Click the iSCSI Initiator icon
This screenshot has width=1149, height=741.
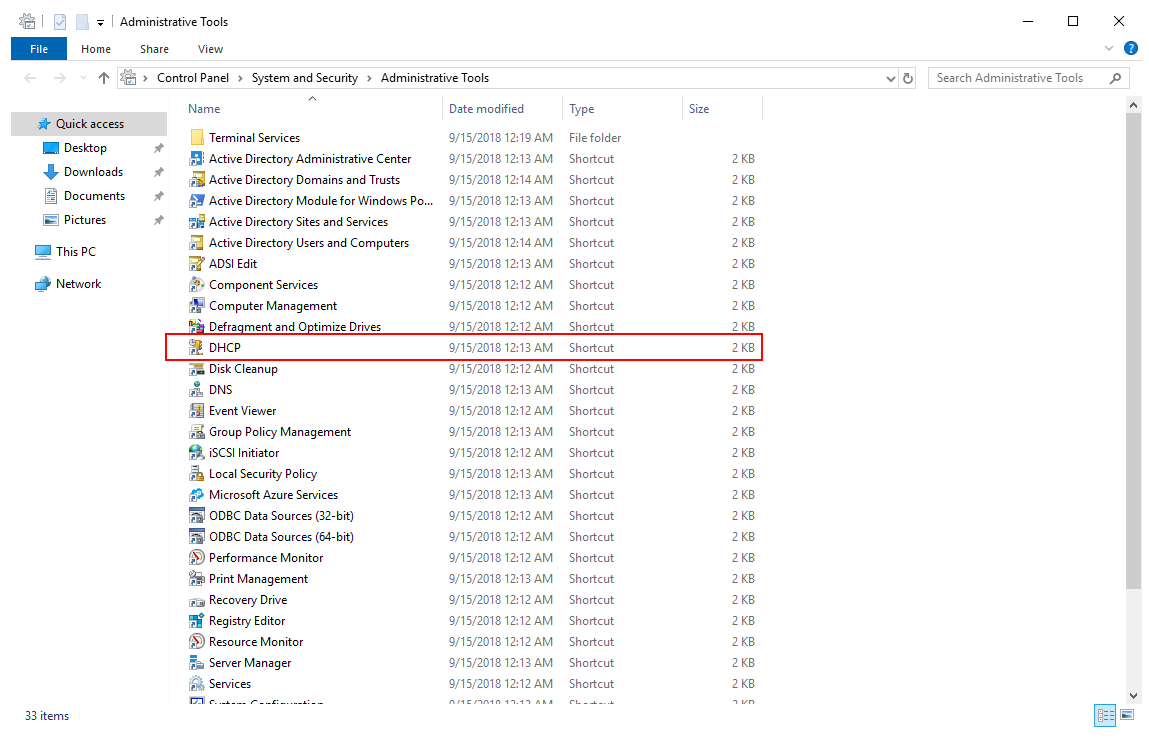tap(196, 452)
